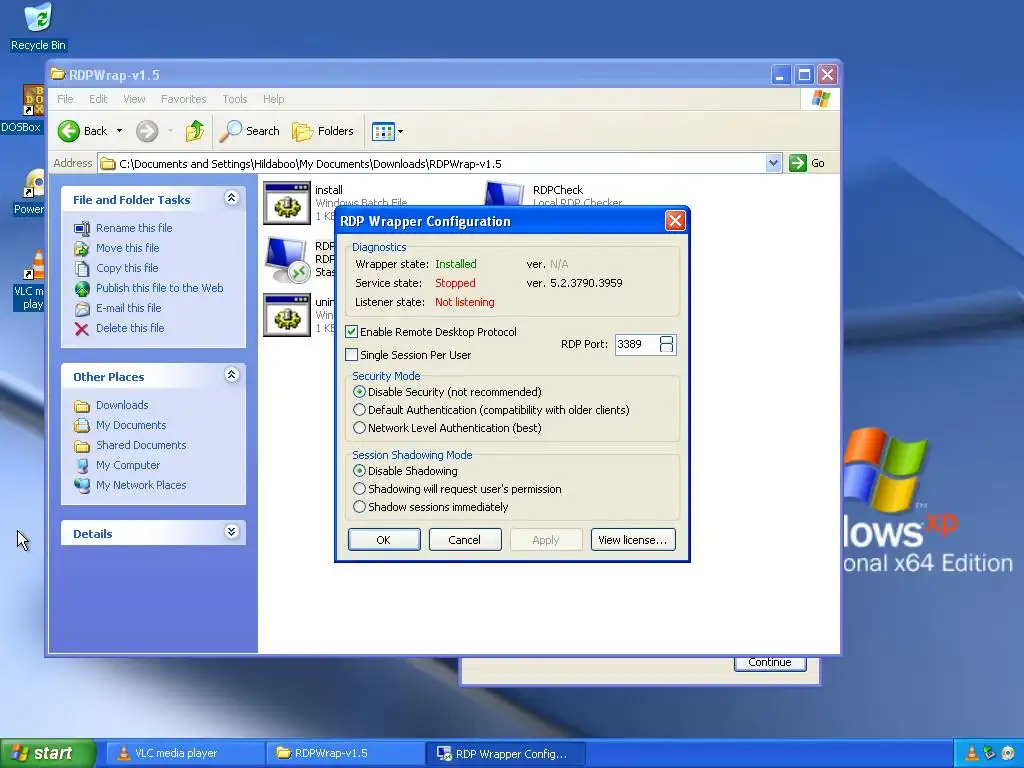Select Default Authentication radio option

pyautogui.click(x=359, y=410)
